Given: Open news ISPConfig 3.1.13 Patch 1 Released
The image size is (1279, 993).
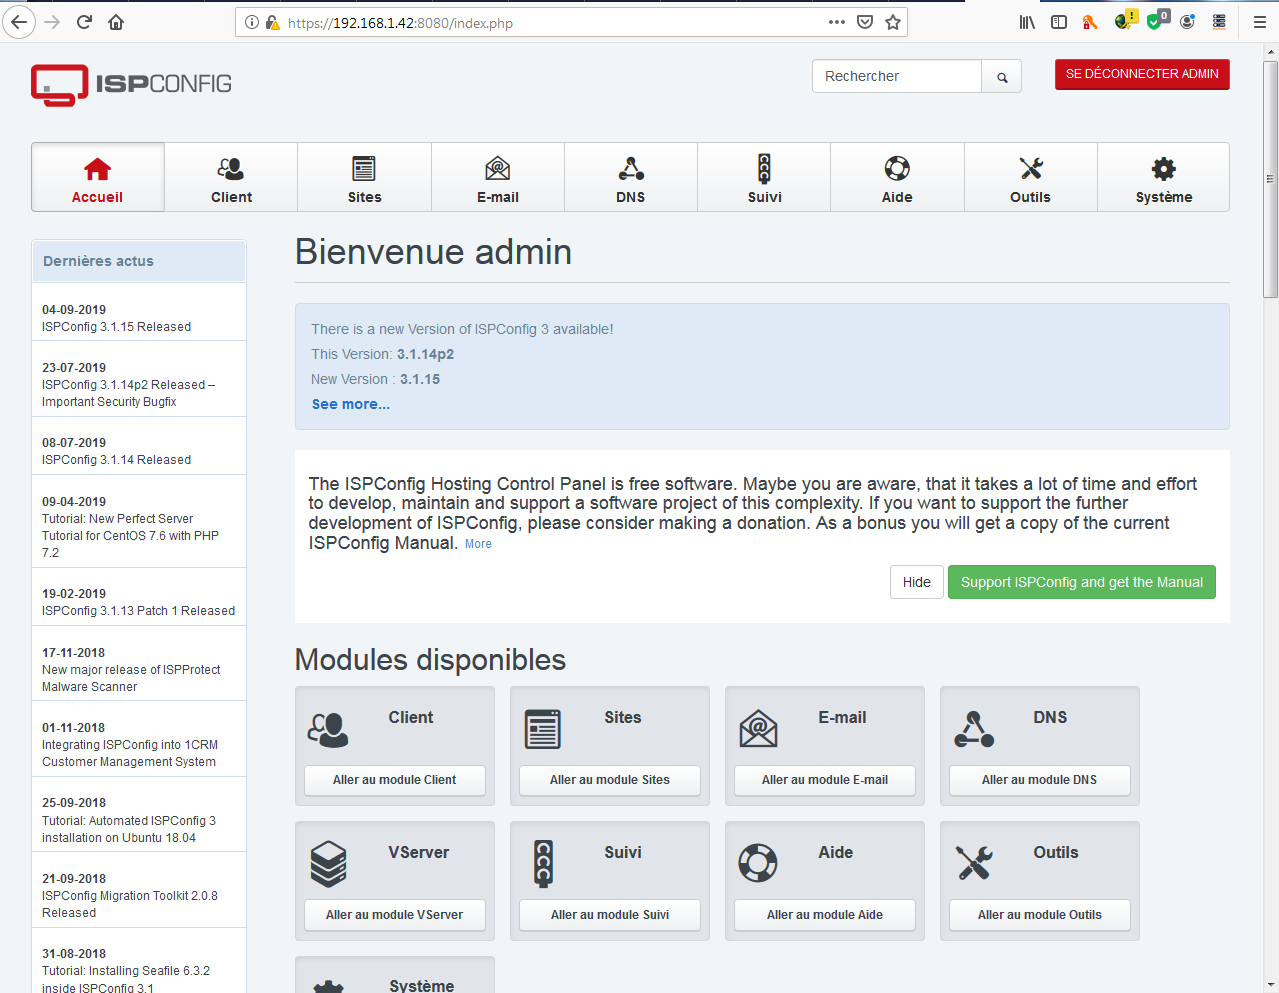Looking at the screenshot, I should 138,611.
